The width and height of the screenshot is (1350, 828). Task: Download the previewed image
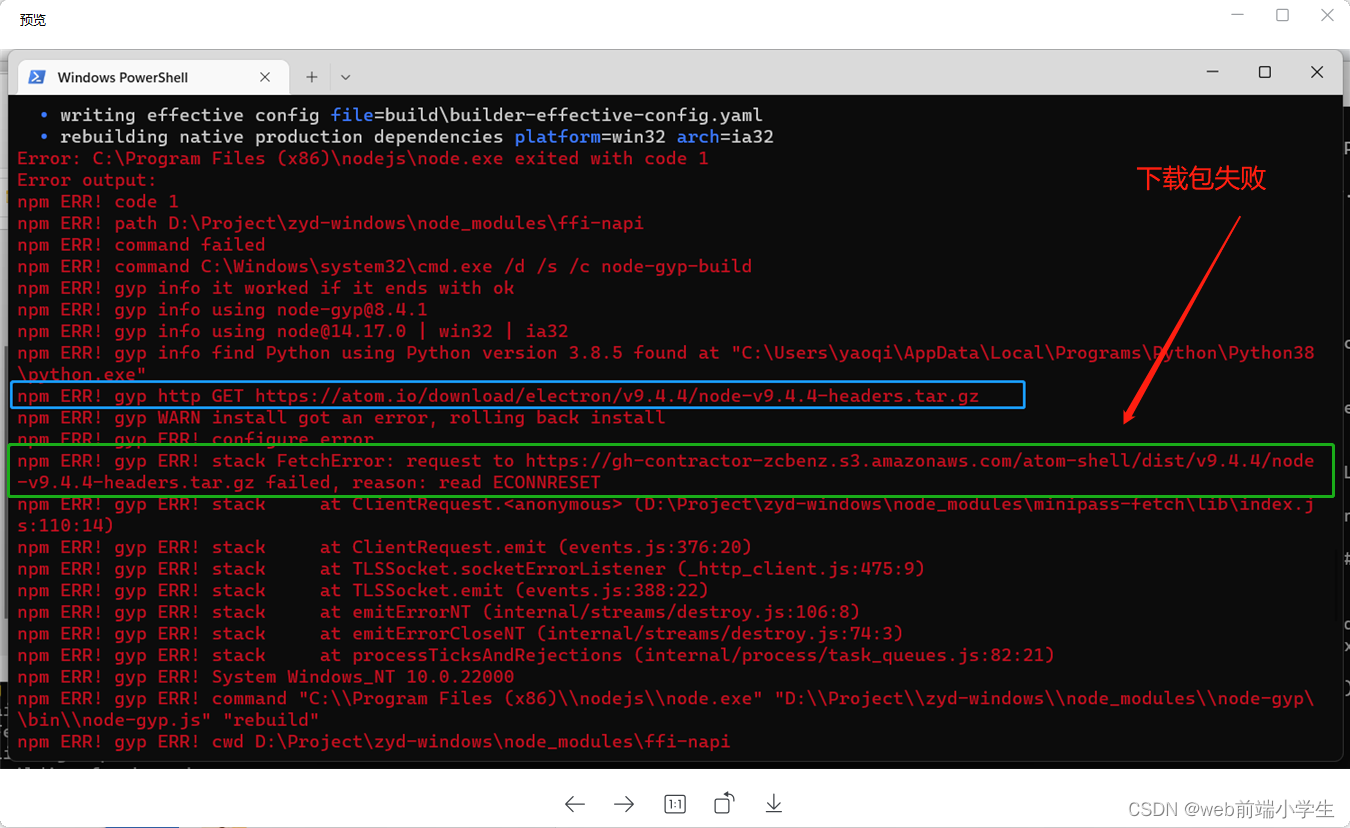coord(774,804)
